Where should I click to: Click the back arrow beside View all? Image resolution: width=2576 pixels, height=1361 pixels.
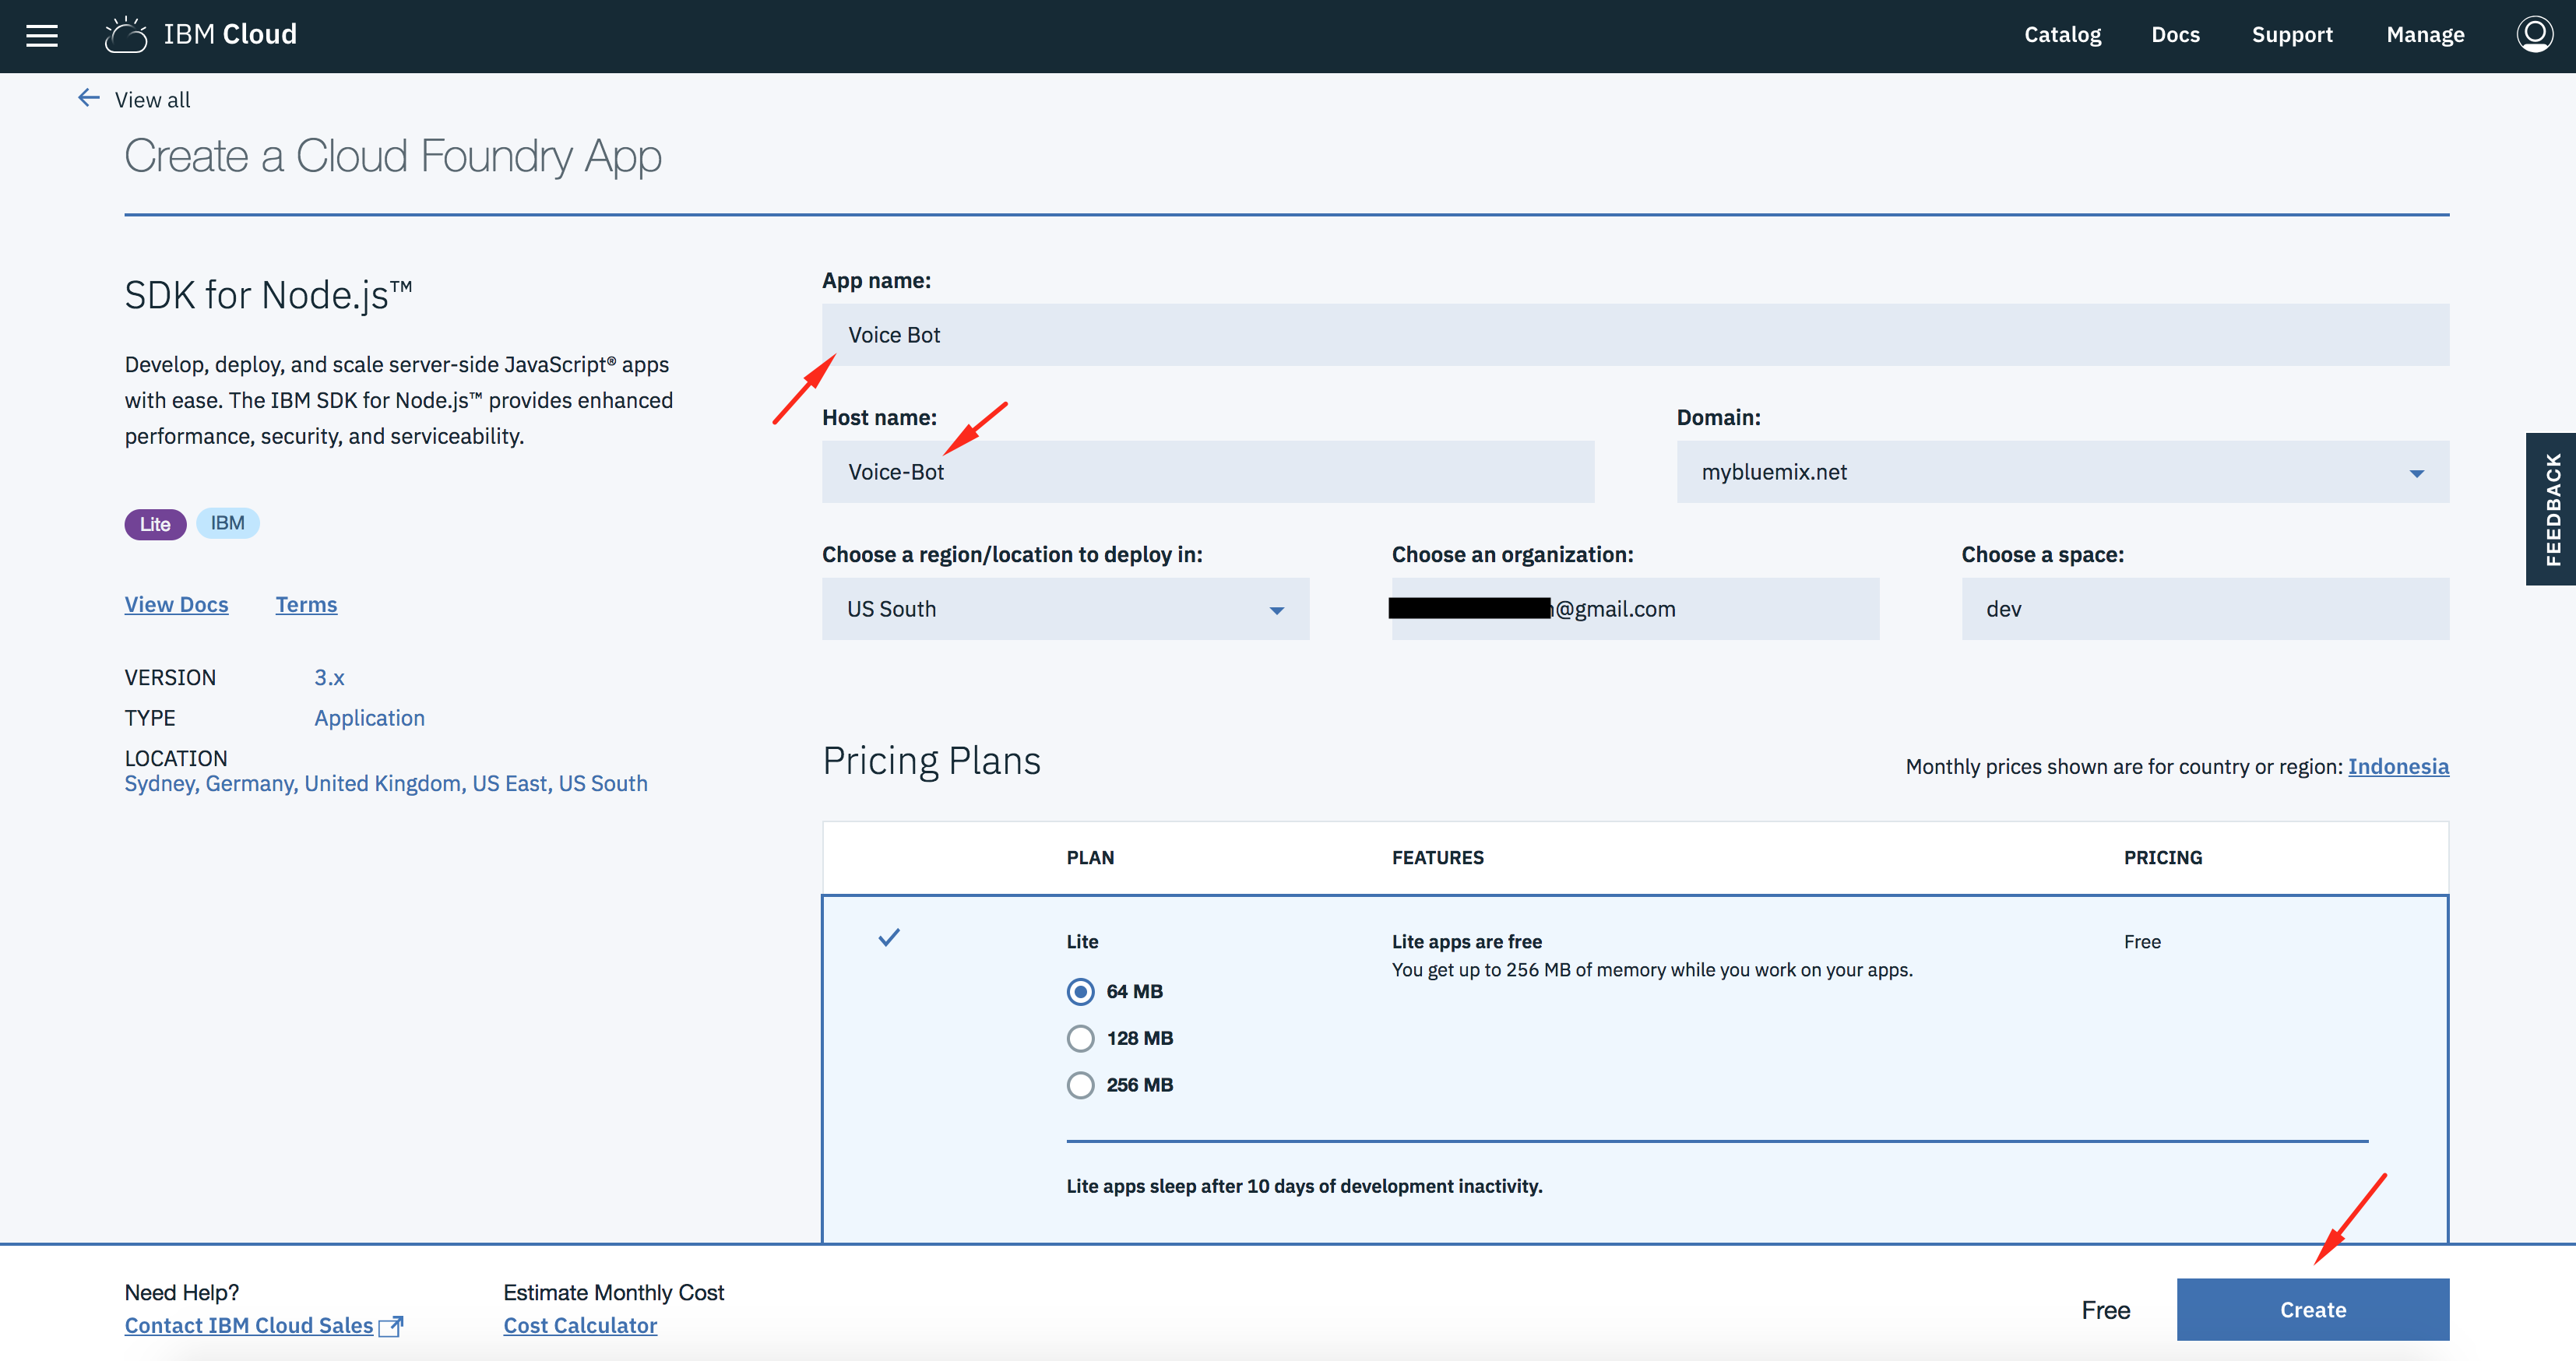89,98
